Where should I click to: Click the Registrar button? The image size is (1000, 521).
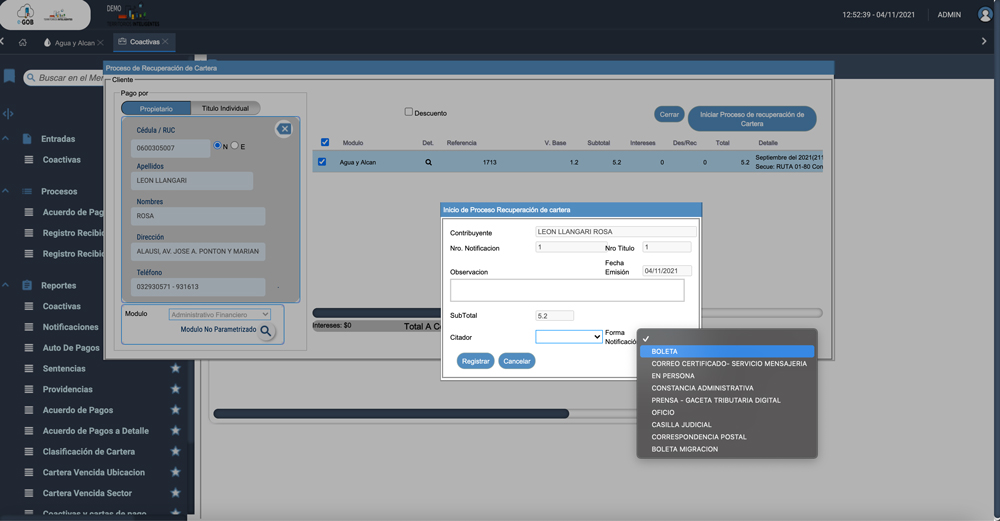475,361
